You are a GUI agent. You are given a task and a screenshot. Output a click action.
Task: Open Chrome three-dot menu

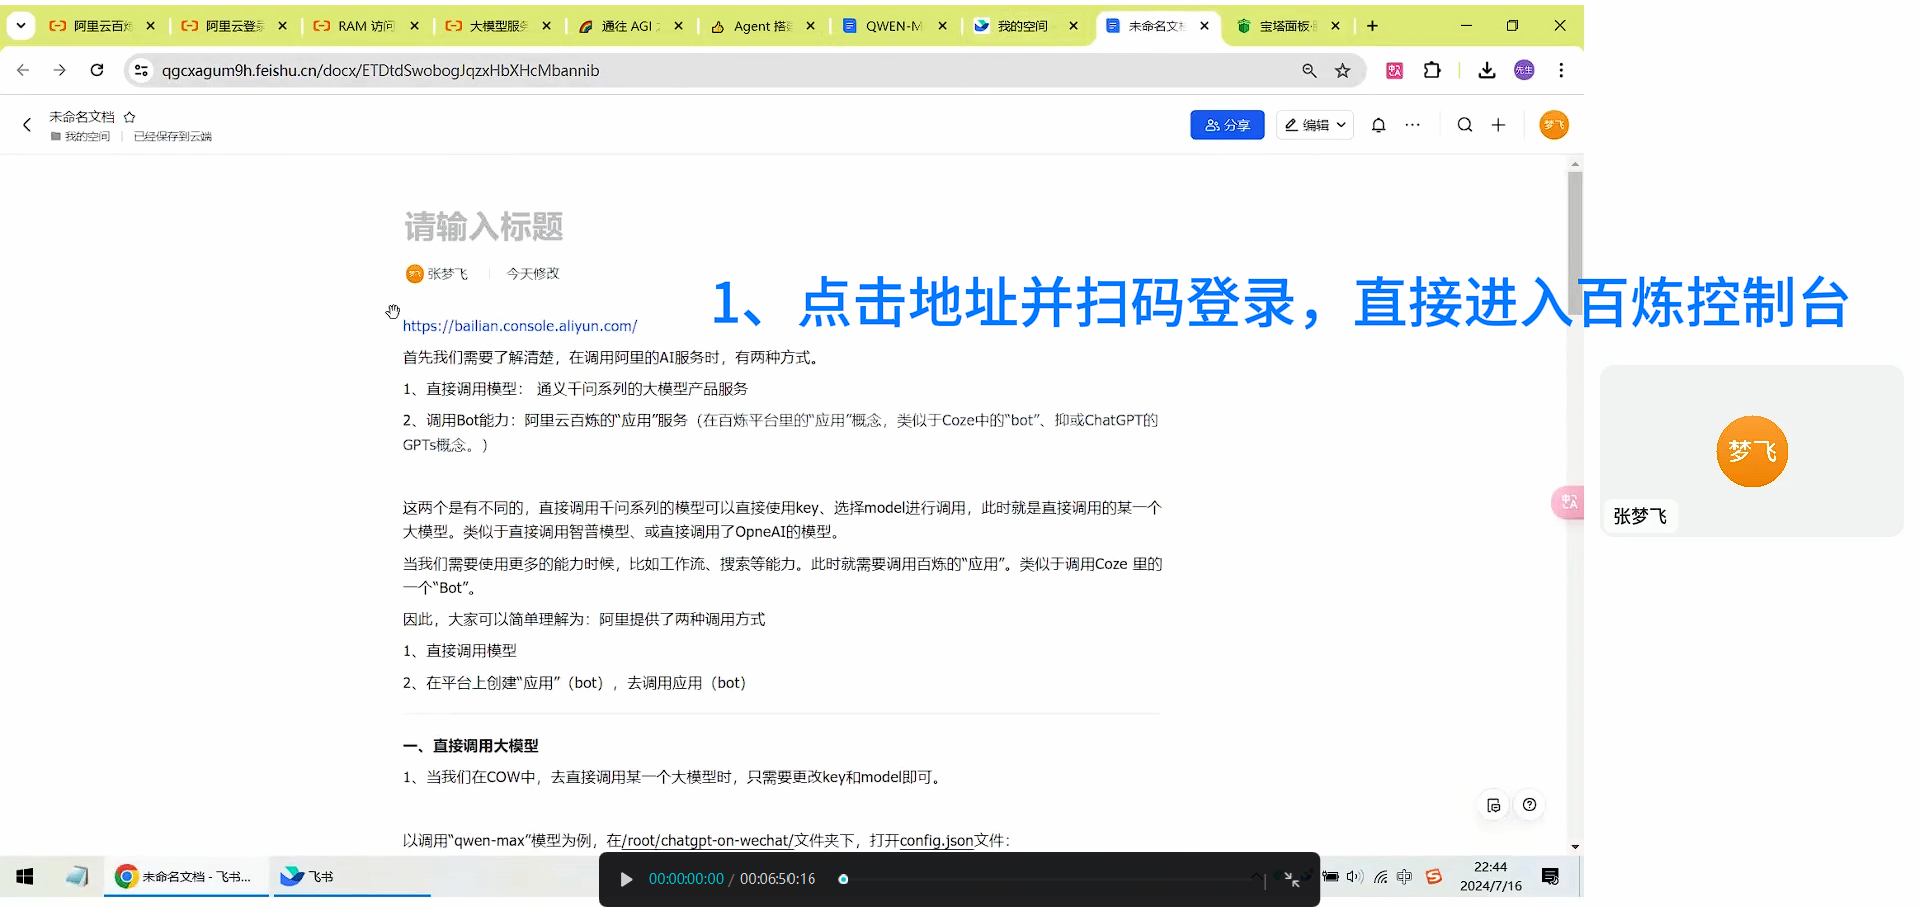point(1561,70)
